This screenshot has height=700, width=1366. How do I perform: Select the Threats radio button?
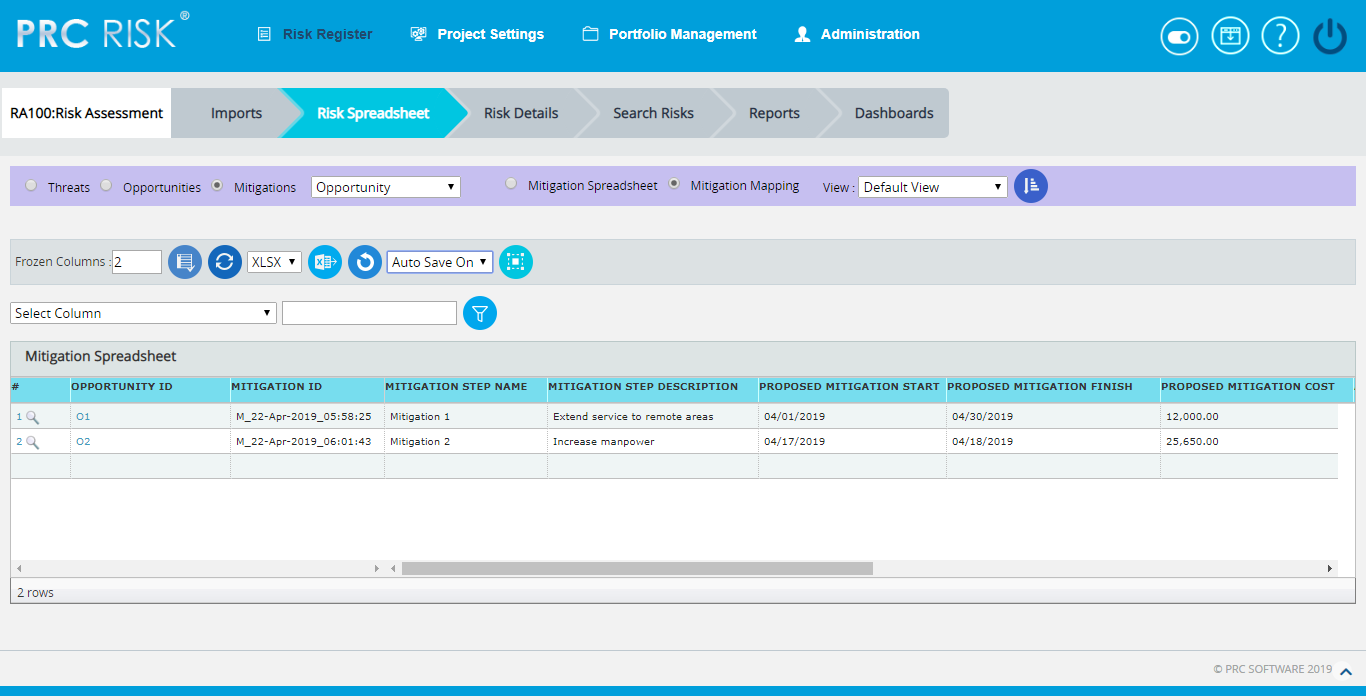tap(32, 186)
